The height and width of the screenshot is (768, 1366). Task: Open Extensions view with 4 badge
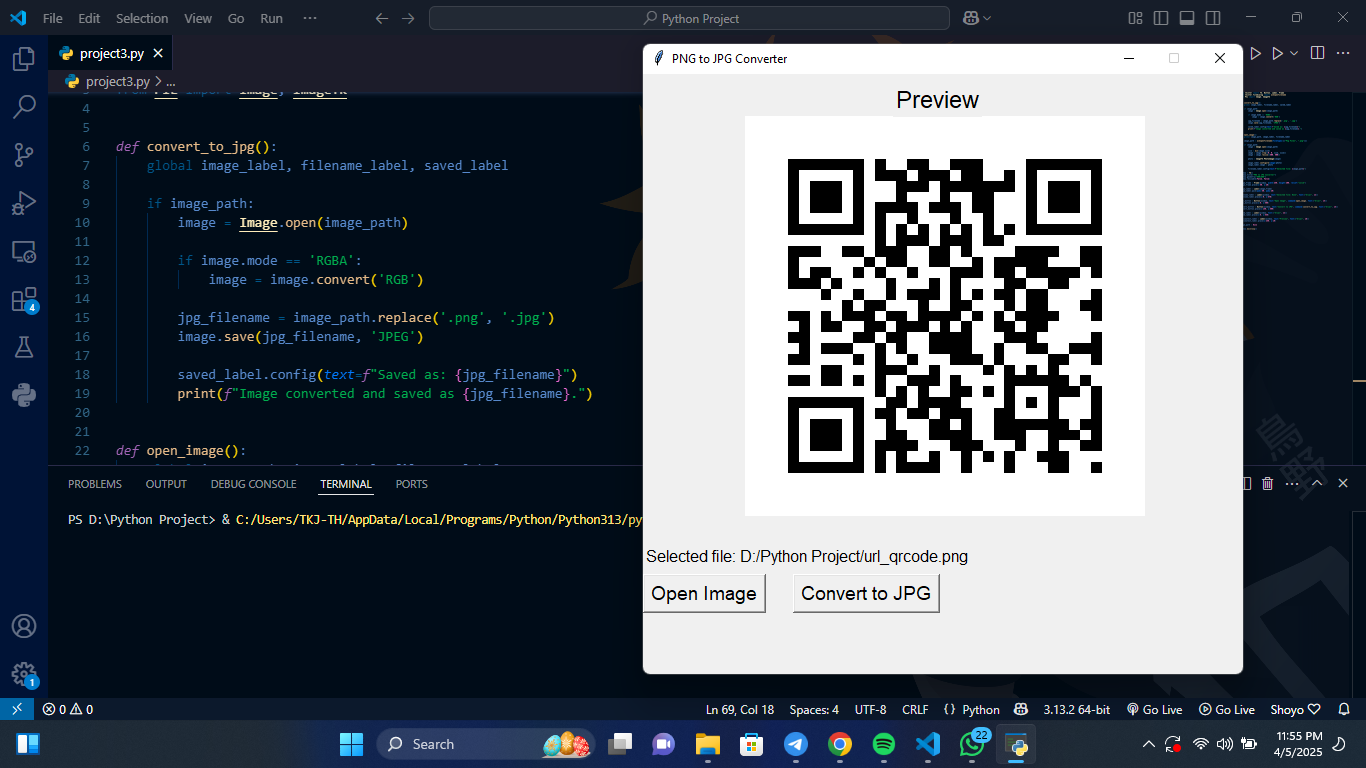click(24, 299)
